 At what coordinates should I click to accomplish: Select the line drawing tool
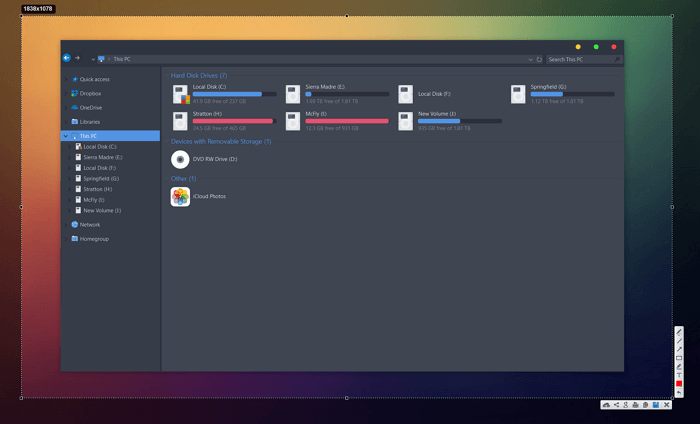click(x=679, y=341)
